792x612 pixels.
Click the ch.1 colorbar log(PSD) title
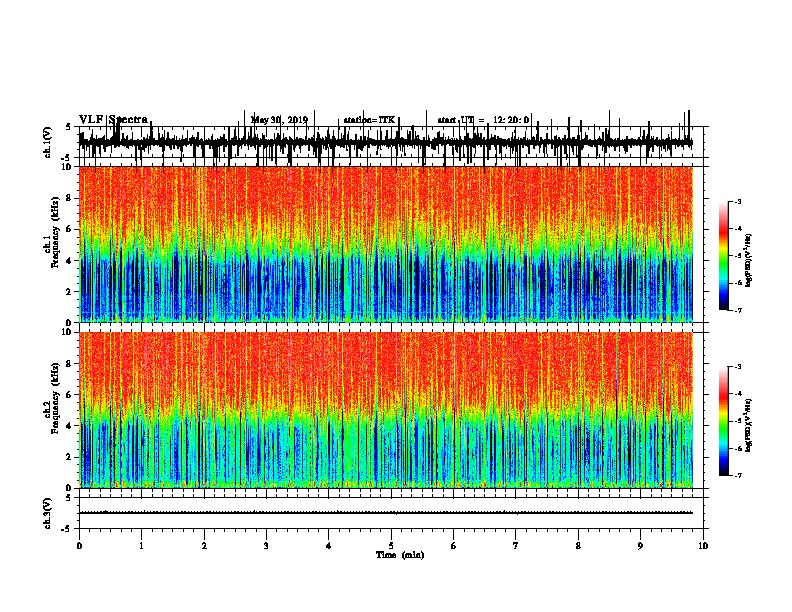pos(749,261)
